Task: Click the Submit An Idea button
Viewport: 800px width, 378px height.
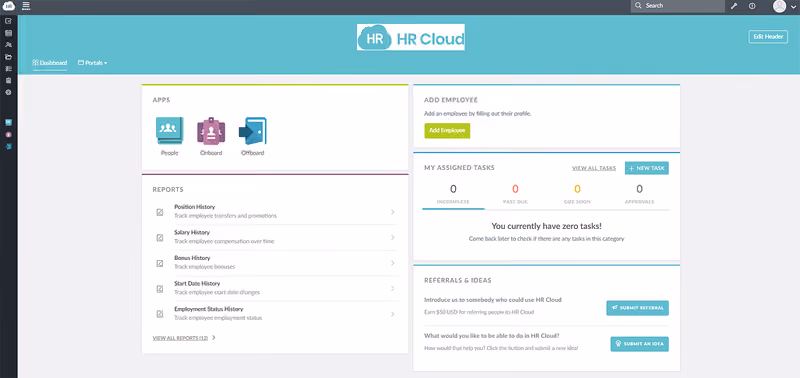Action: click(639, 344)
